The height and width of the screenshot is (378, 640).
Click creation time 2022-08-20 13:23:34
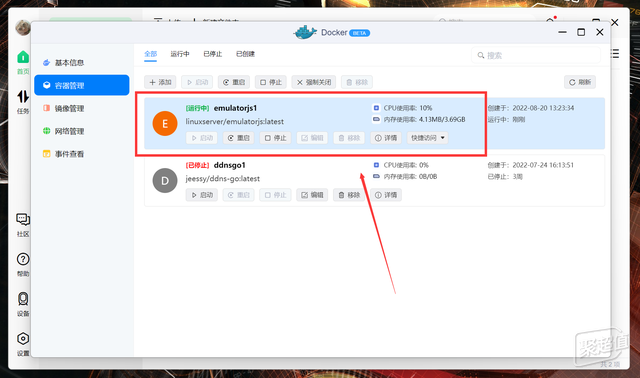tap(543, 108)
